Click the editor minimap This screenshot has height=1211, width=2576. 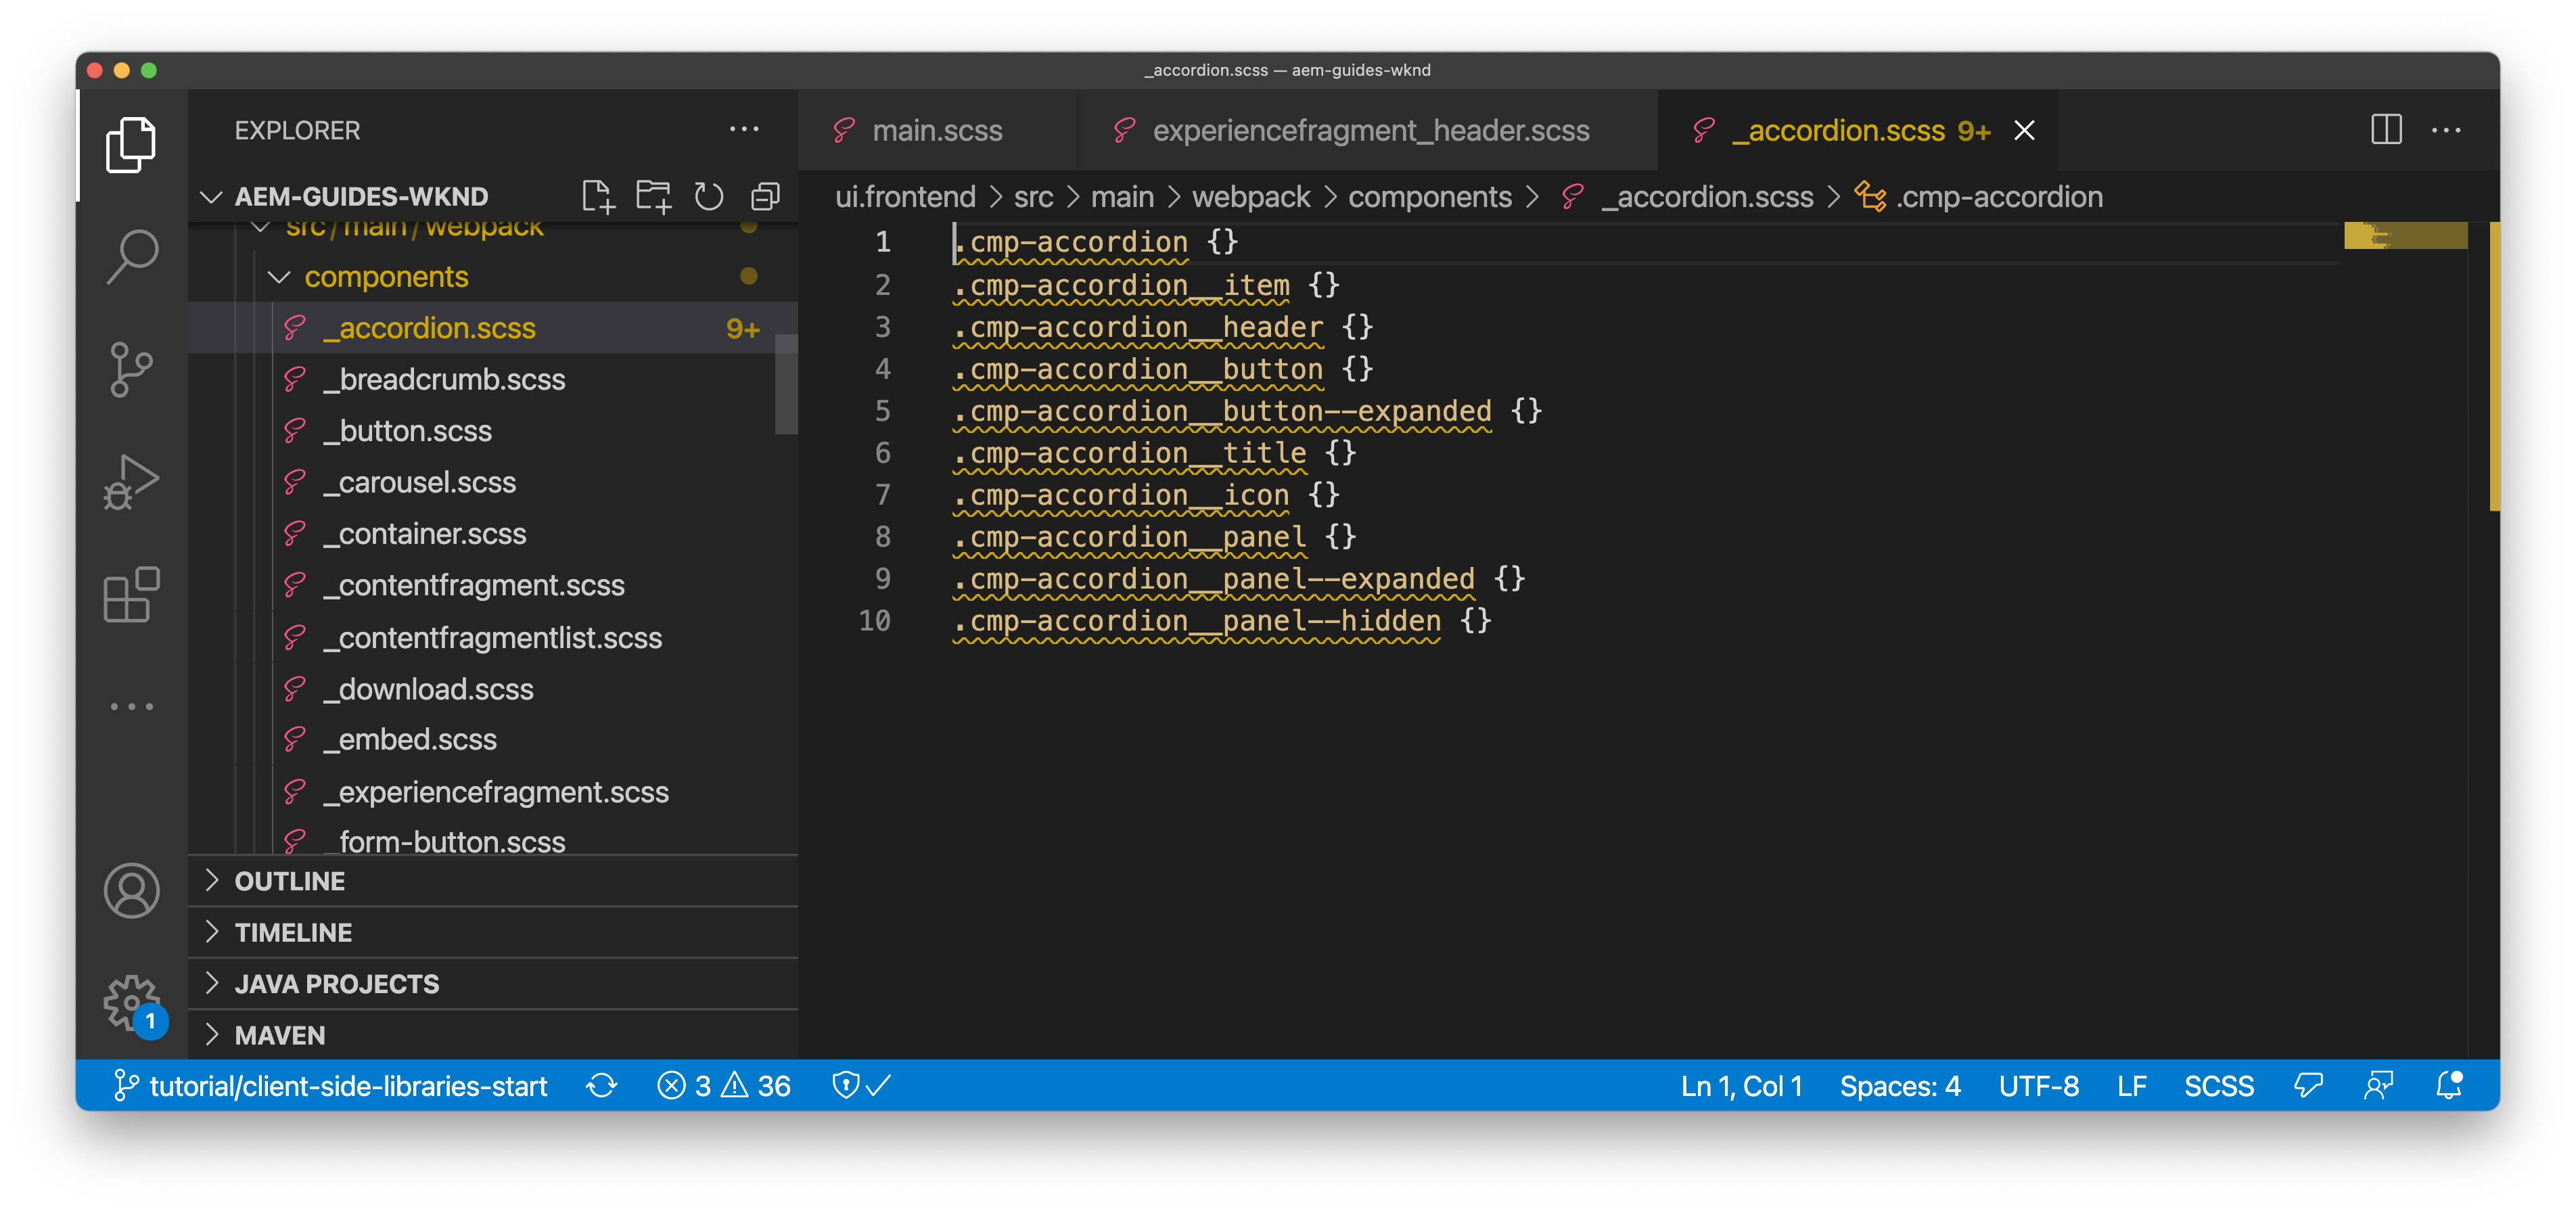tap(2405, 236)
